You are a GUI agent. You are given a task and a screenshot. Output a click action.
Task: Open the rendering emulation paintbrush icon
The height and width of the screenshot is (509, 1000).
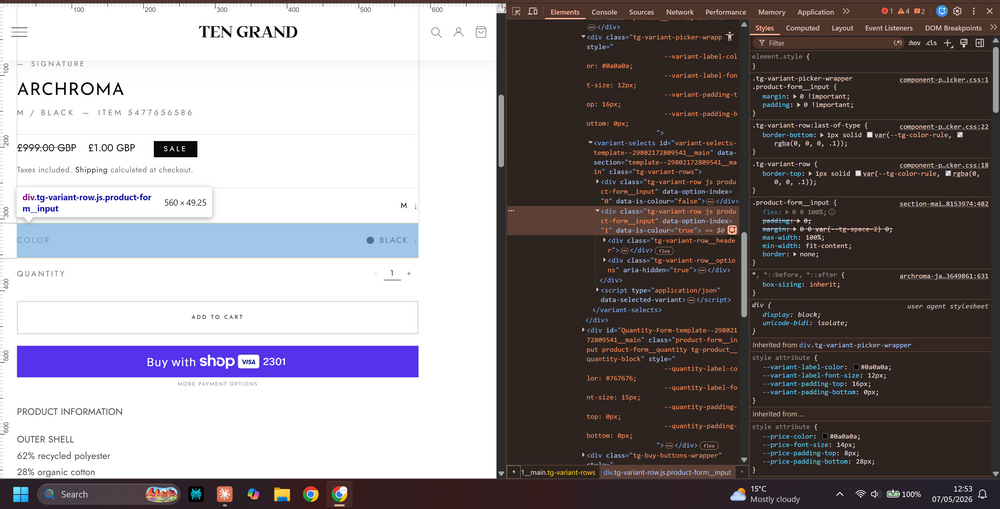tap(964, 43)
